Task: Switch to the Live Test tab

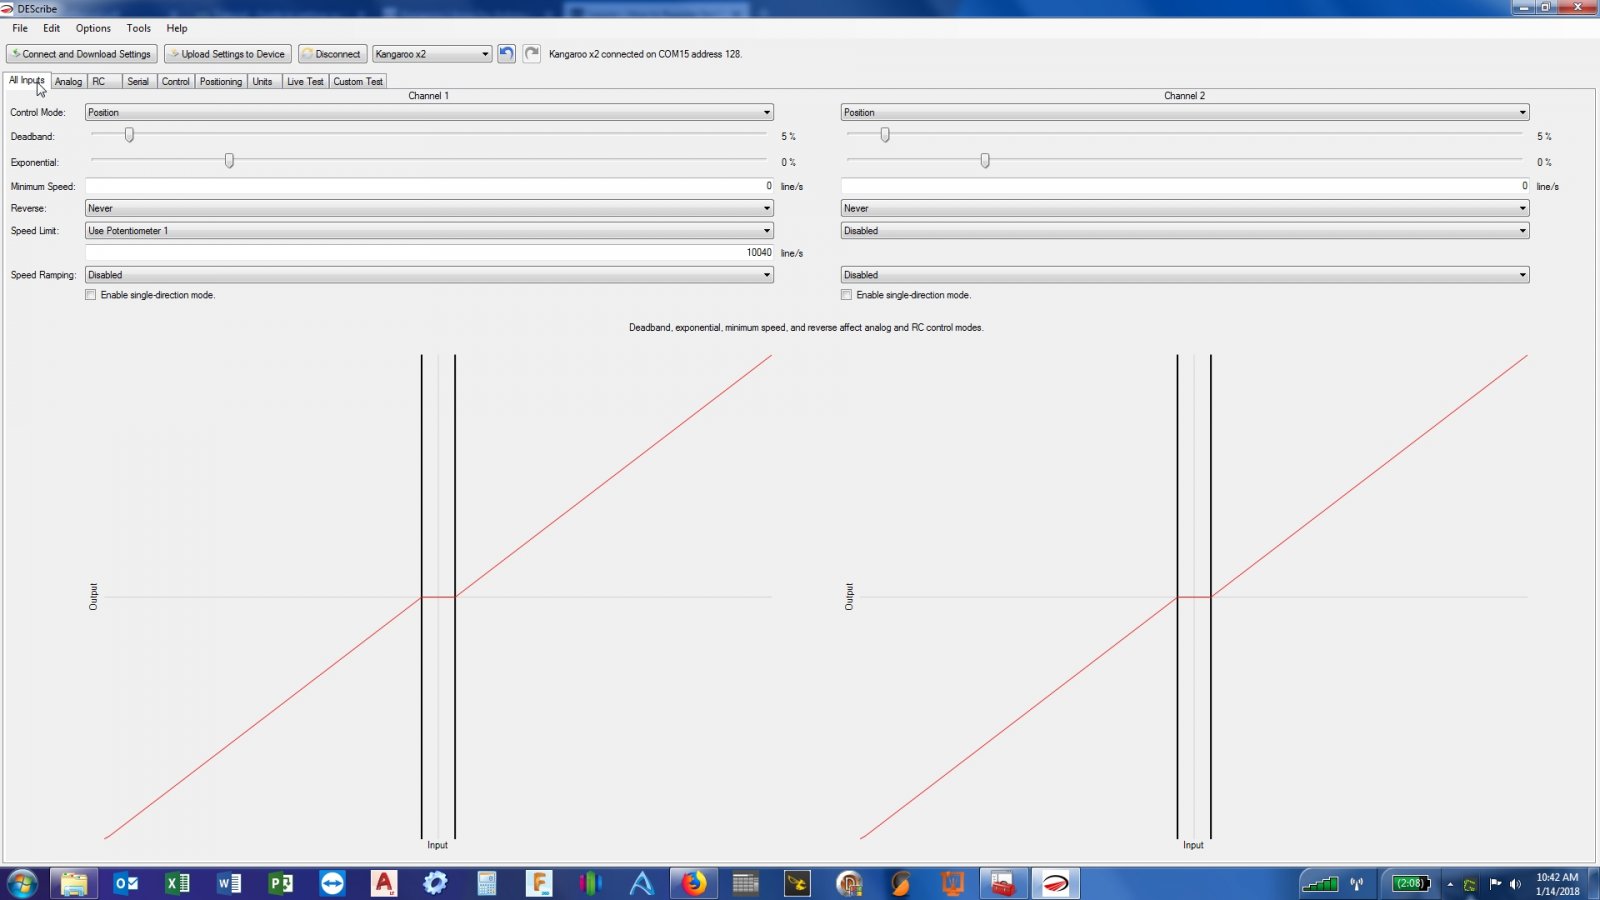Action: coord(305,82)
